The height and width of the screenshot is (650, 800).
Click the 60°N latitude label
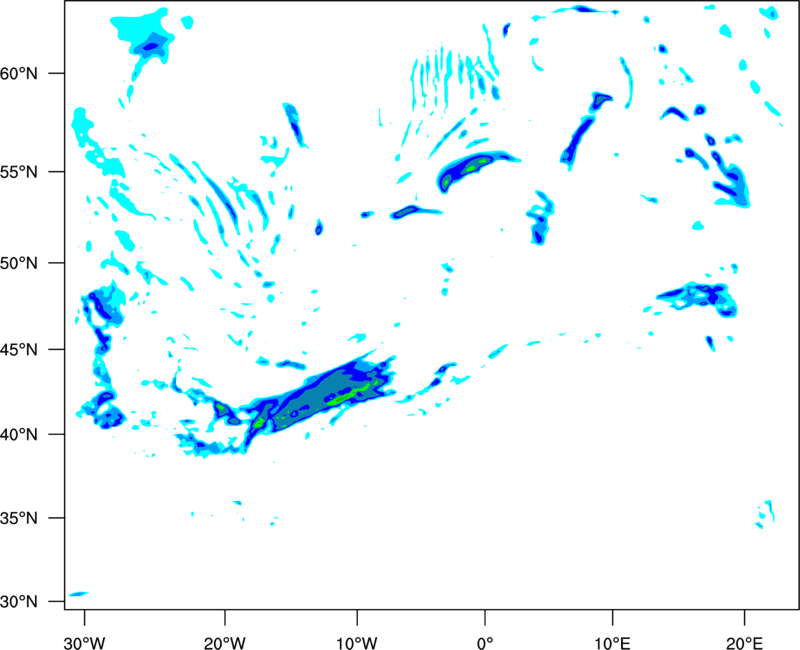19,74
